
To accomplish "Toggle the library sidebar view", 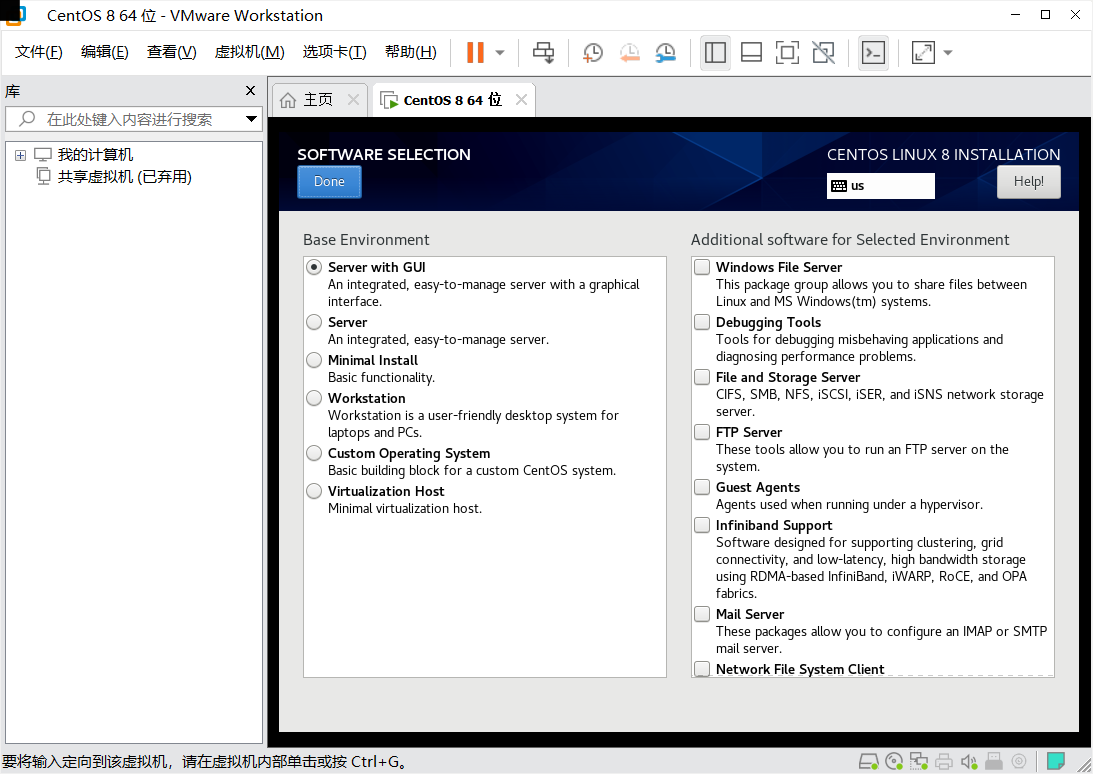I will [x=715, y=52].
